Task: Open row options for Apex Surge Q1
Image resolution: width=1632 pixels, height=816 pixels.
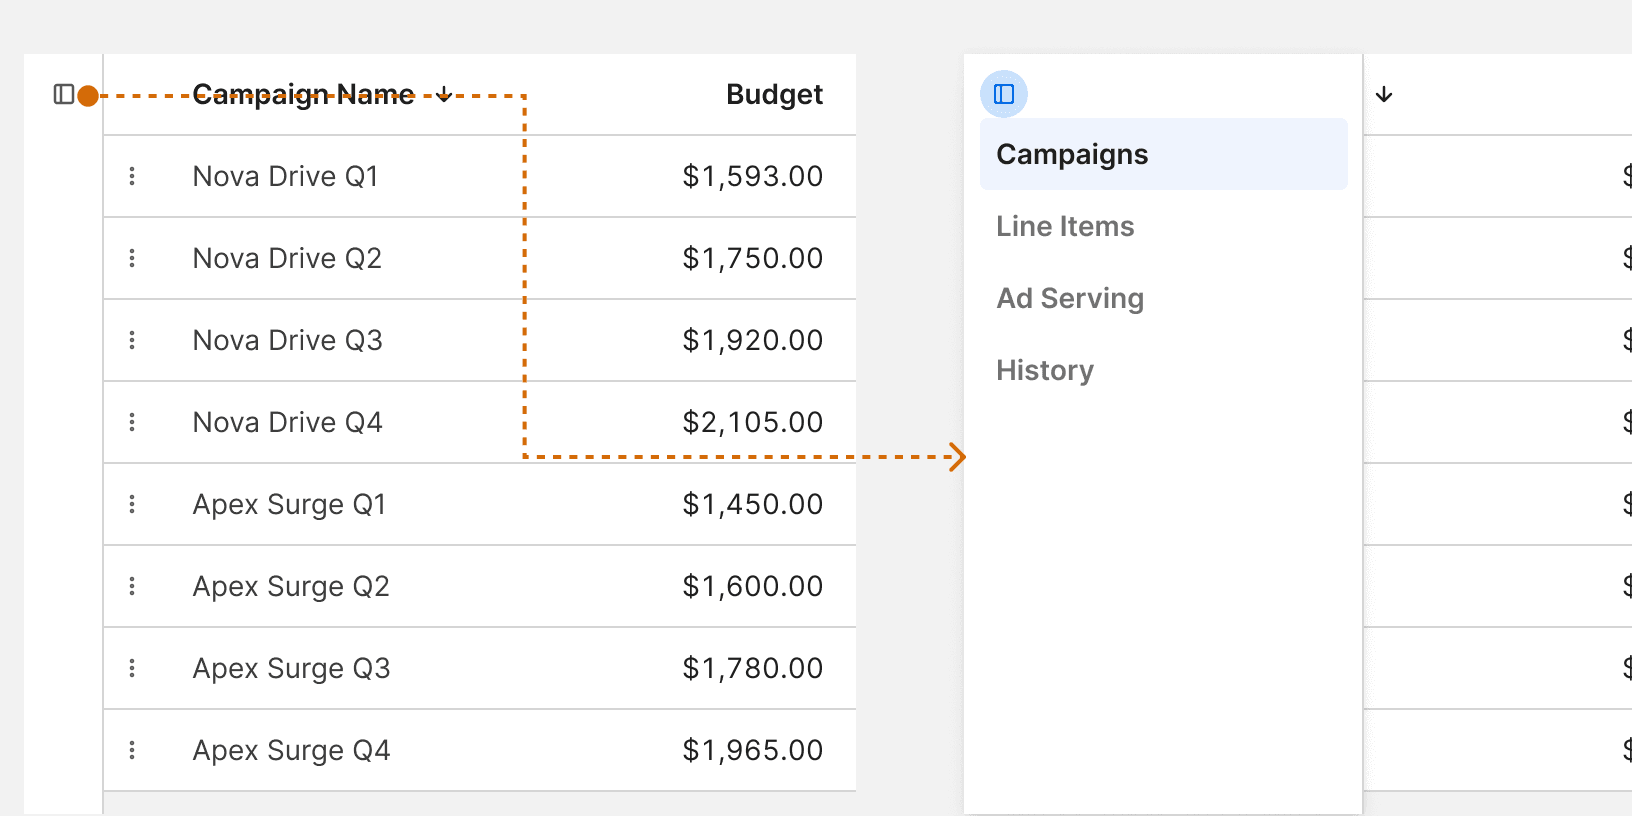Action: tap(132, 504)
